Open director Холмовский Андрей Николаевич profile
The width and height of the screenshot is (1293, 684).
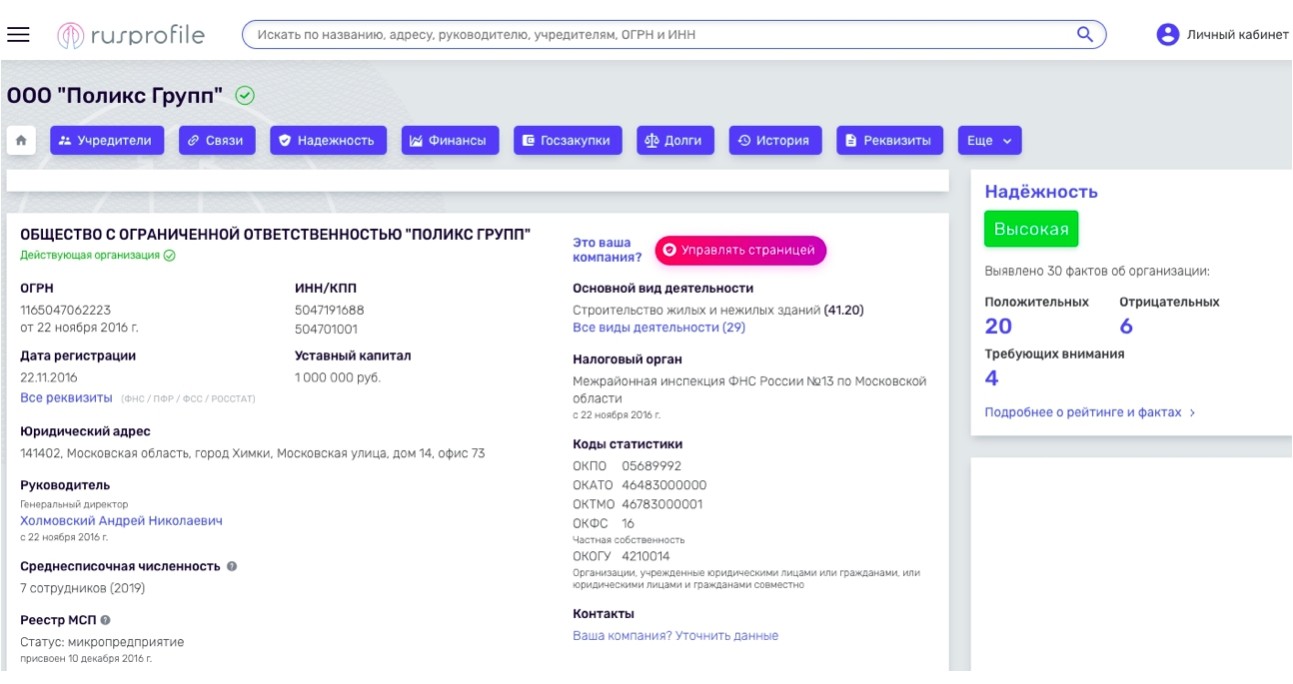(x=121, y=521)
